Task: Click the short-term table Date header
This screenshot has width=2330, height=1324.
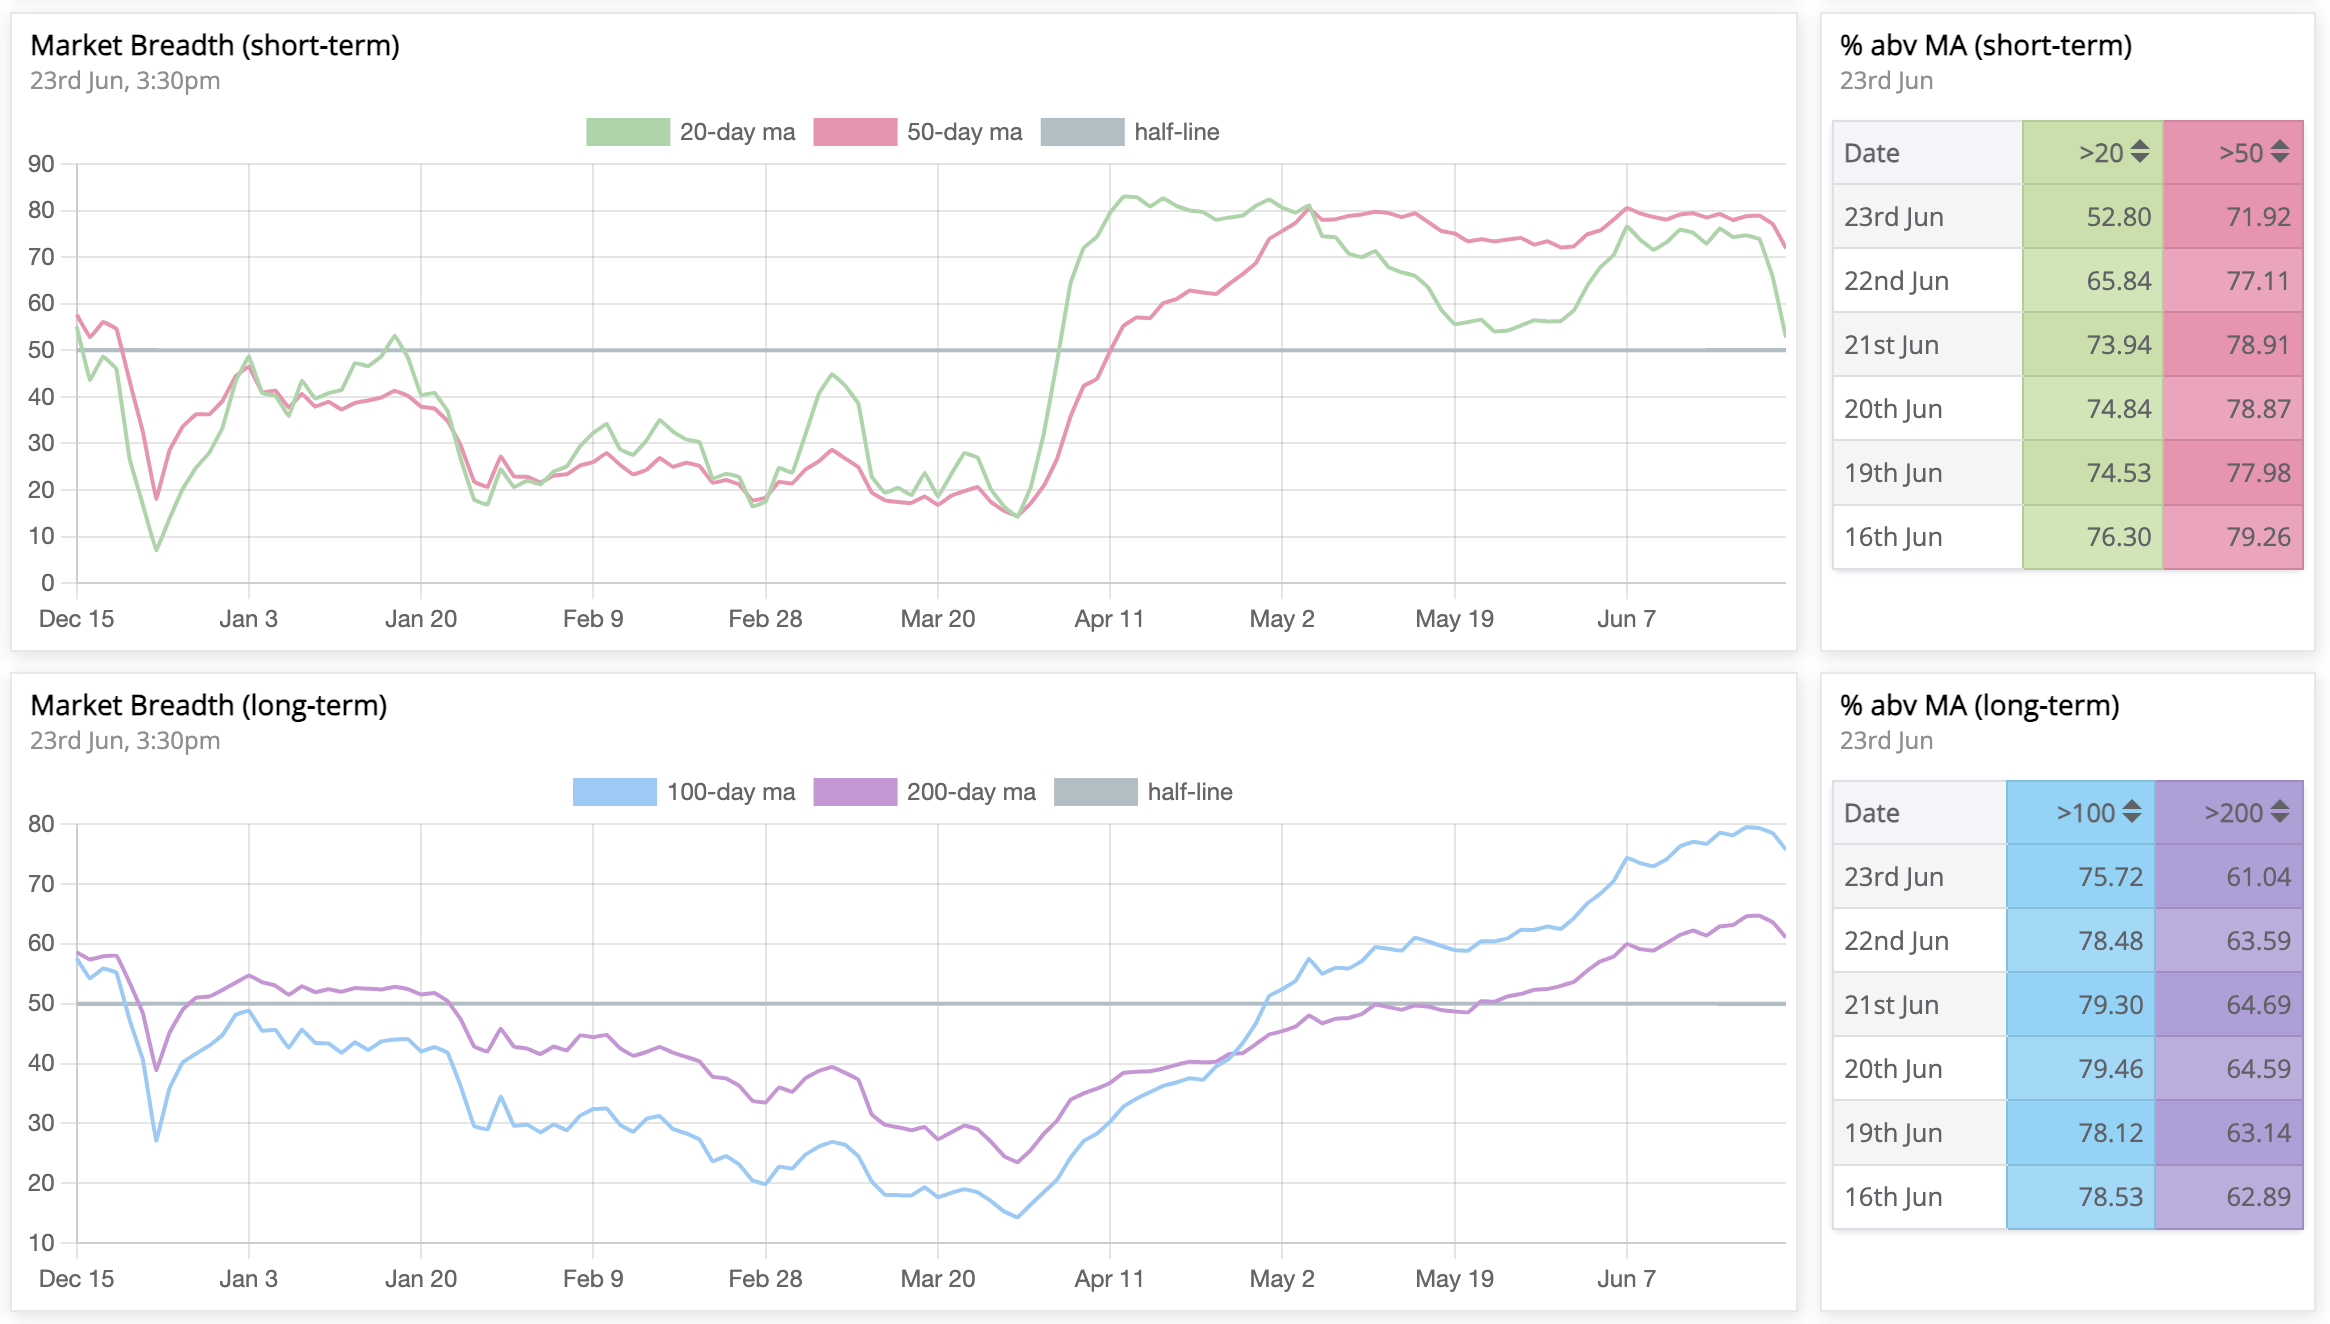Action: point(1927,153)
